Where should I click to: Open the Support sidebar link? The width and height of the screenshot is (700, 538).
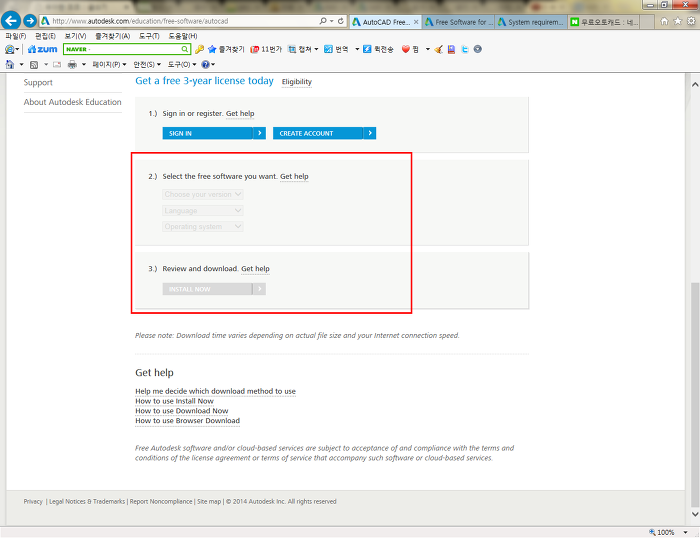click(38, 82)
